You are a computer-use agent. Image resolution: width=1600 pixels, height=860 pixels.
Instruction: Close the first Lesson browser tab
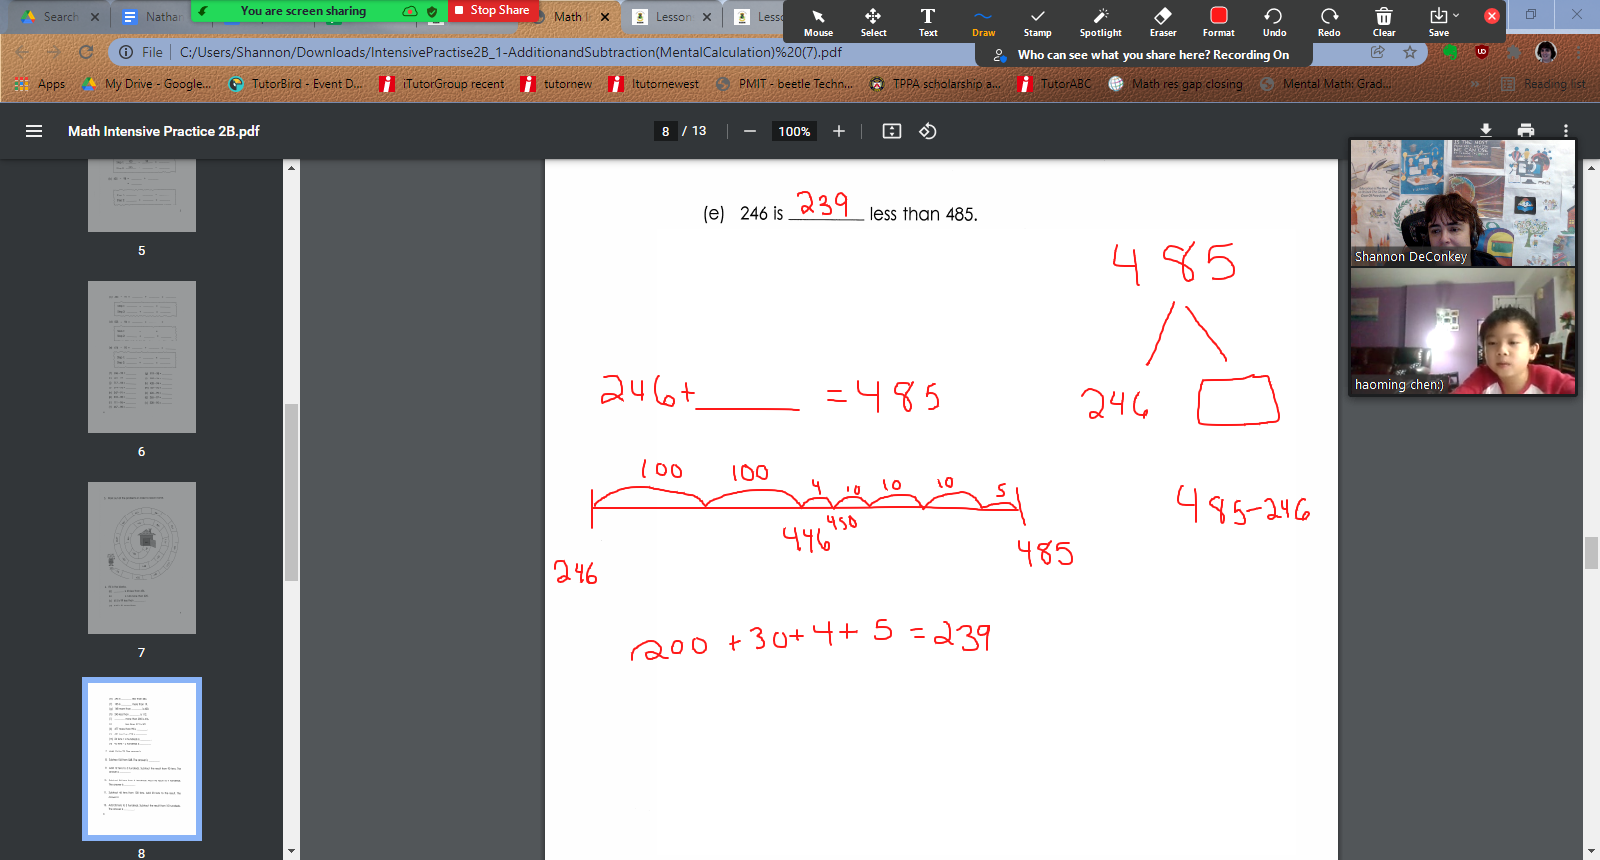click(x=707, y=17)
